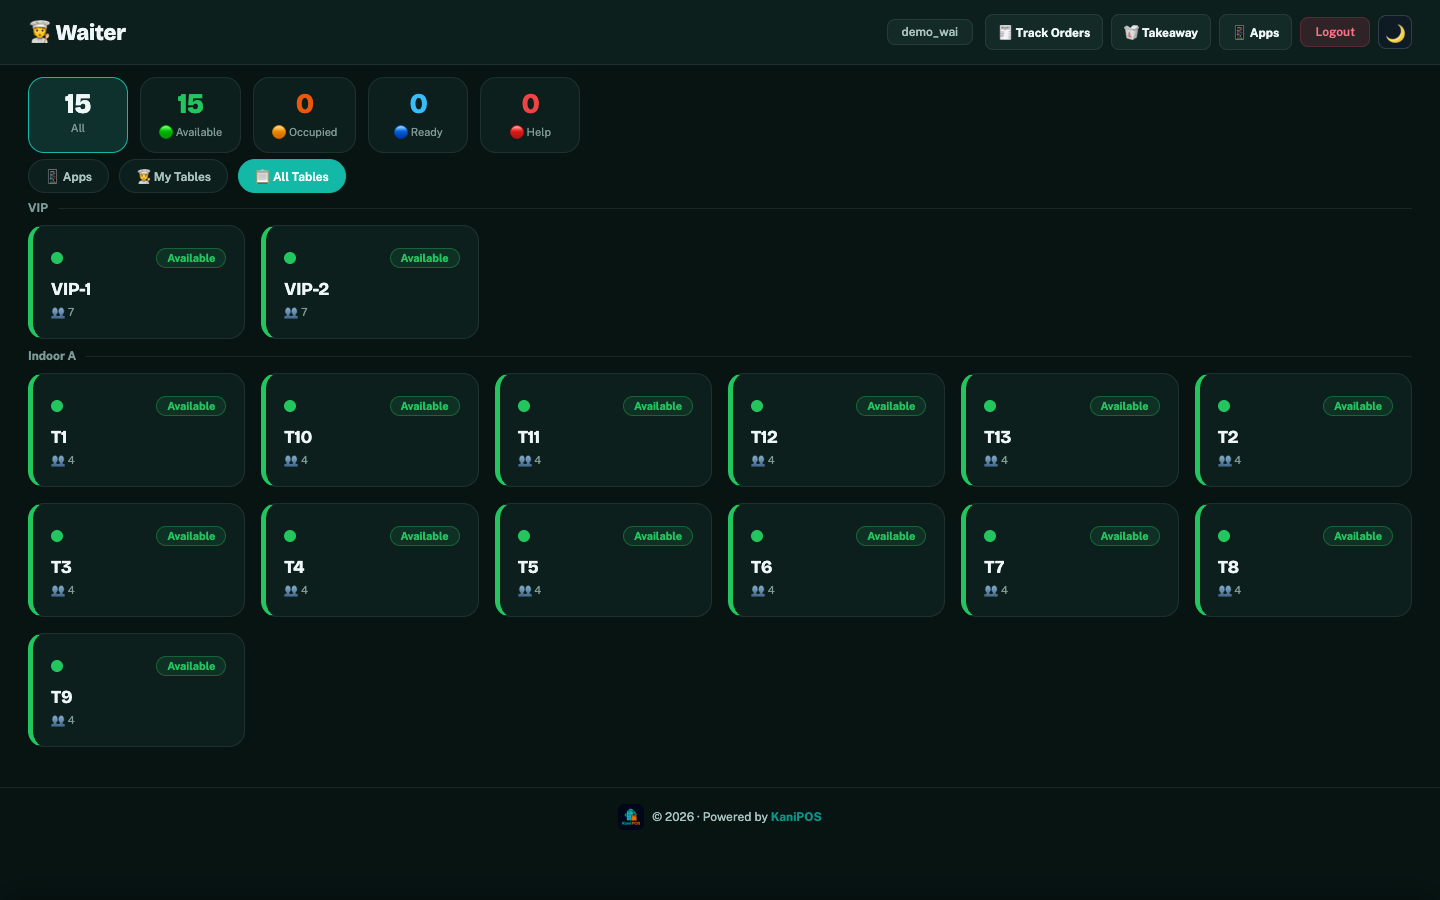The width and height of the screenshot is (1440, 900).
Task: Open the Apps pill below the counters
Action: pos(68,176)
